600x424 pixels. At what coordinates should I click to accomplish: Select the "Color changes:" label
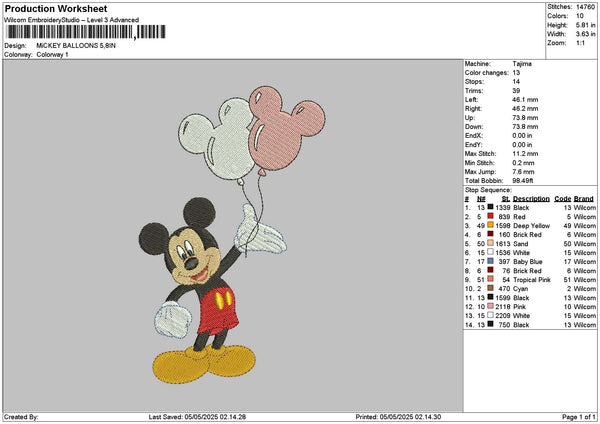pyautogui.click(x=487, y=73)
